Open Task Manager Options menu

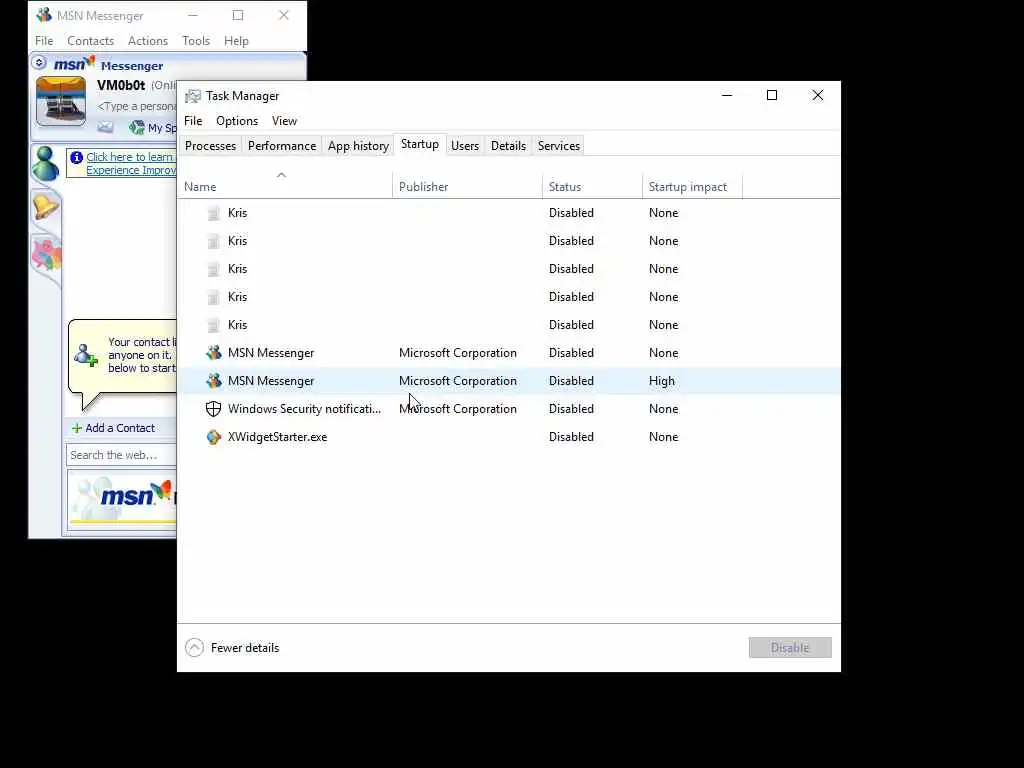coord(236,121)
